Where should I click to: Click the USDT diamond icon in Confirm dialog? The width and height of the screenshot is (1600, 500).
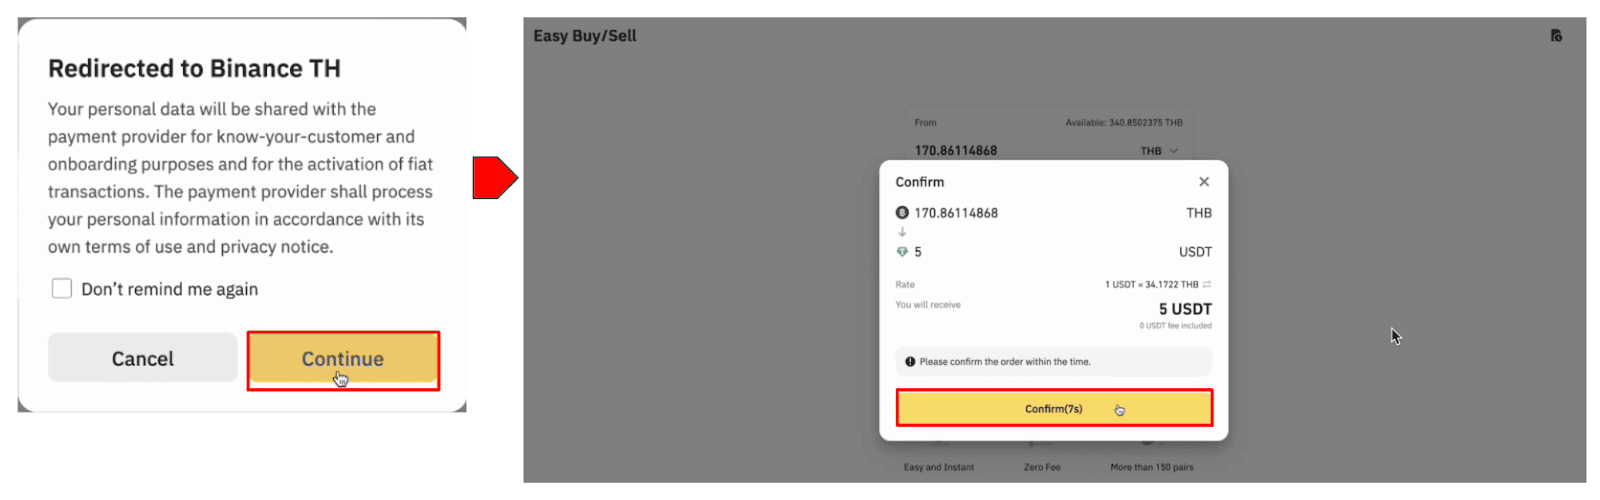coord(902,252)
